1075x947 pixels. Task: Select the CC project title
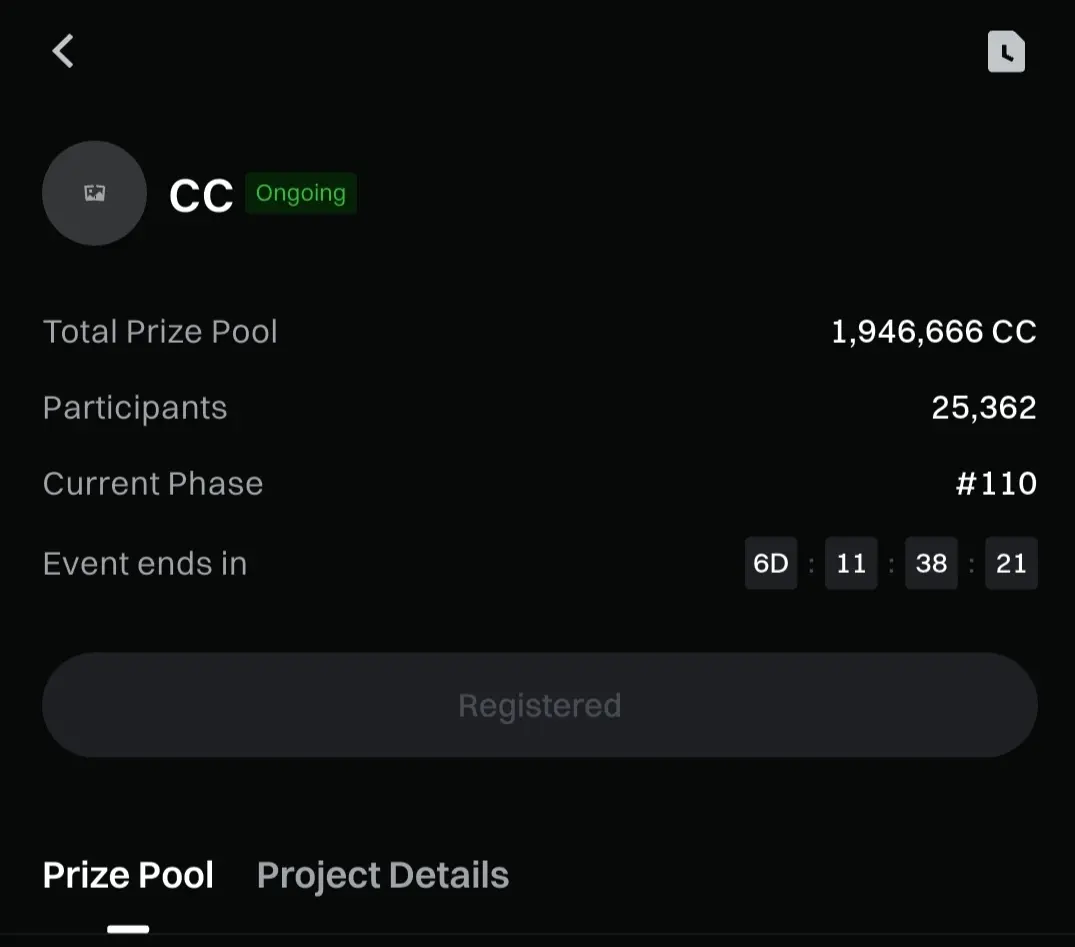pyautogui.click(x=201, y=196)
